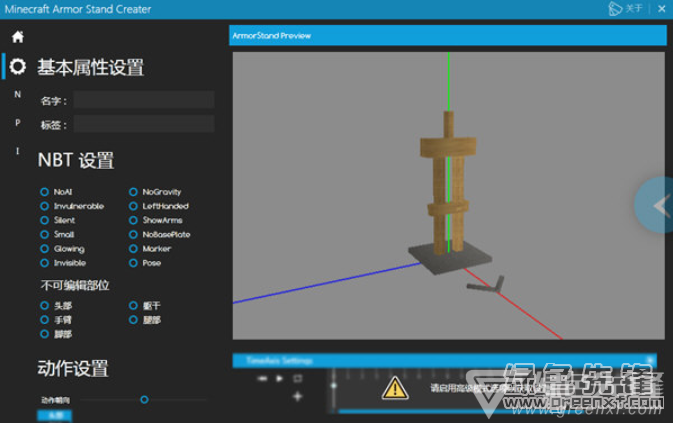Click the timeline rewind button

pyautogui.click(x=262, y=378)
